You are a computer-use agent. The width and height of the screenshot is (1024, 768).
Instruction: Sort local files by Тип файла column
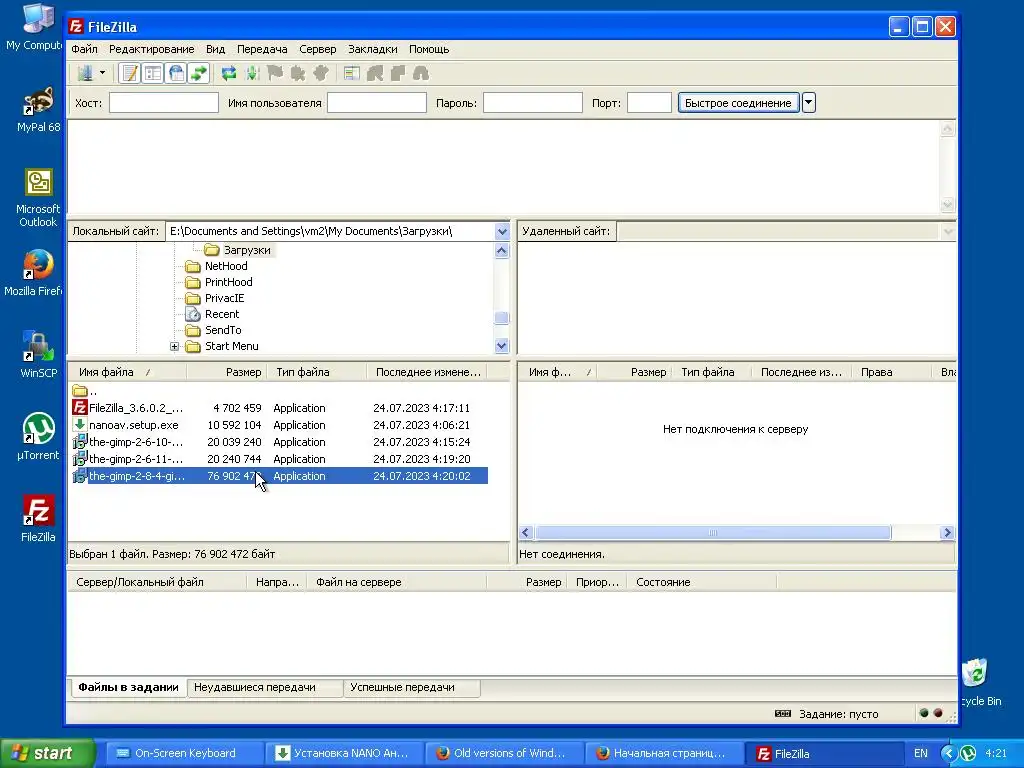click(x=317, y=372)
